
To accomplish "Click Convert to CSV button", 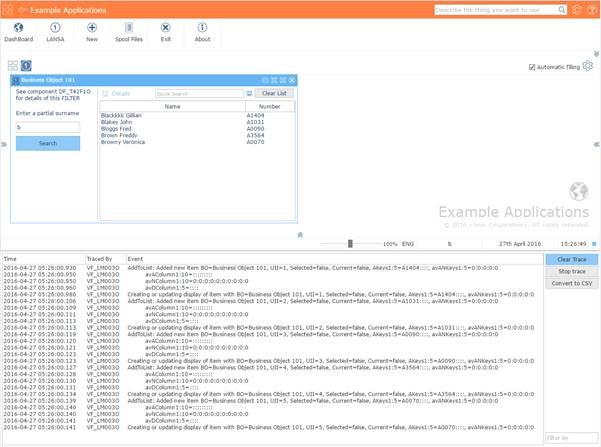I will pos(571,283).
